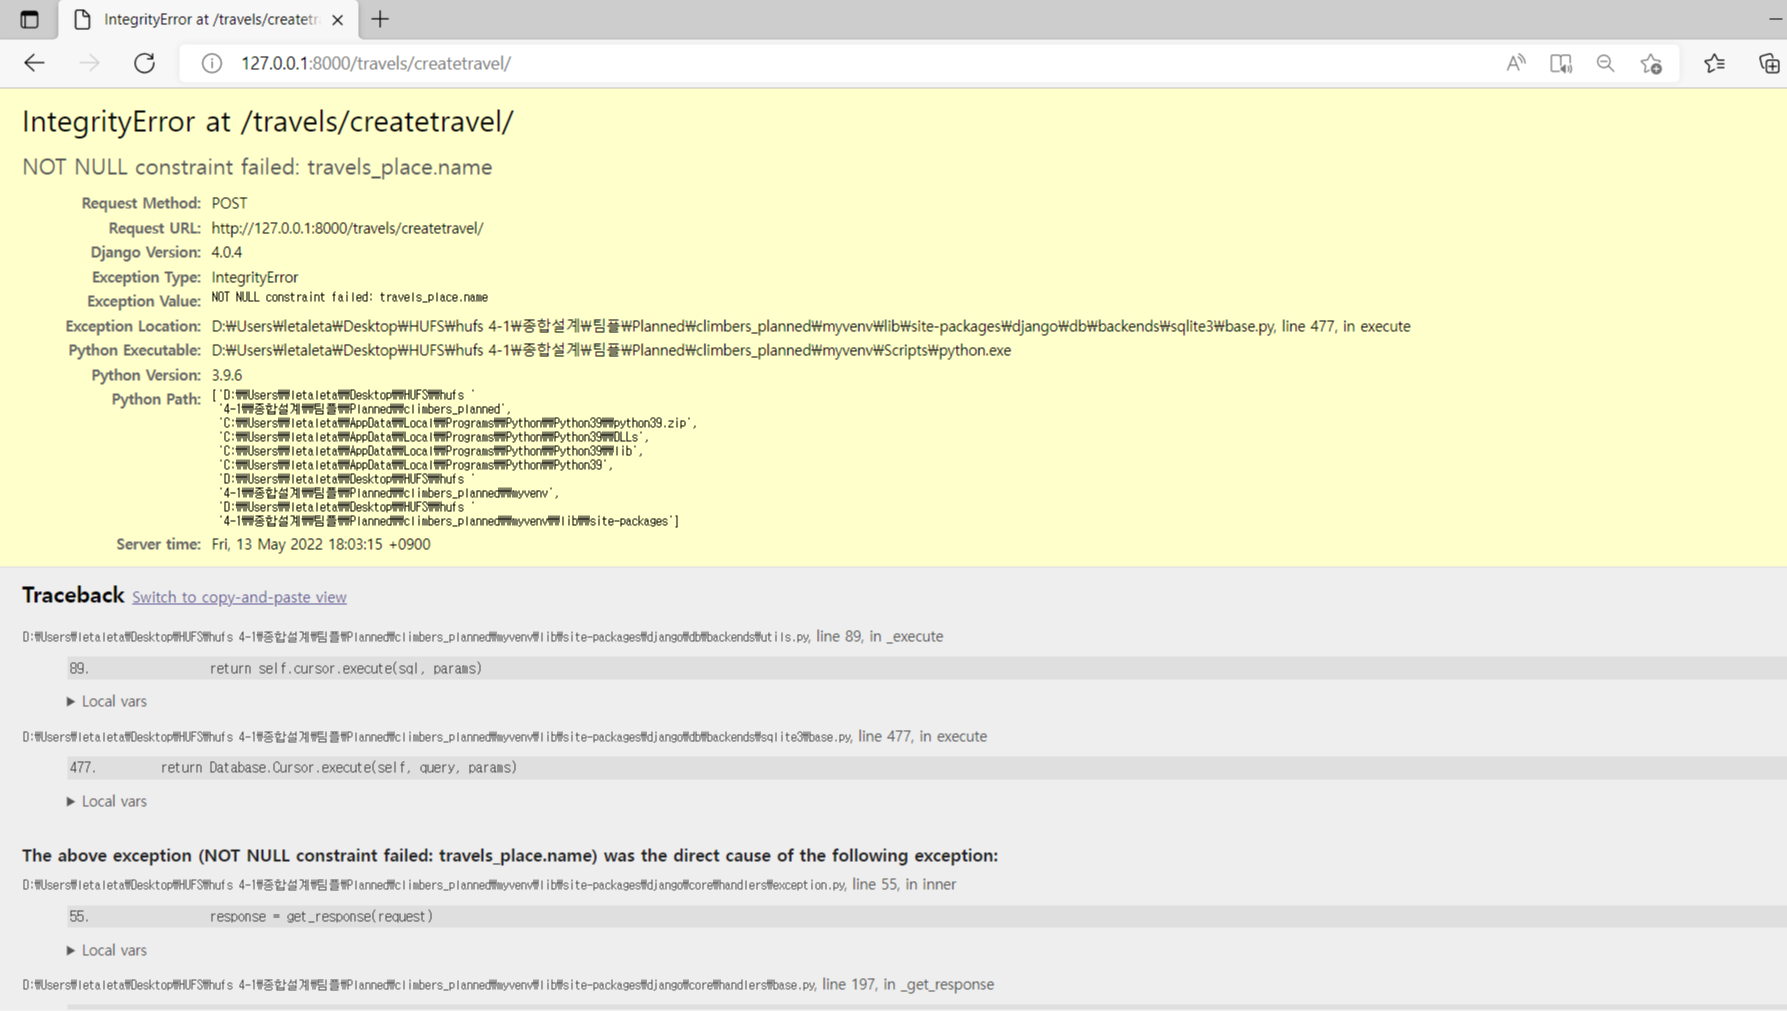1787x1011 pixels.
Task: Click the Python Executable path value
Action: coord(611,350)
